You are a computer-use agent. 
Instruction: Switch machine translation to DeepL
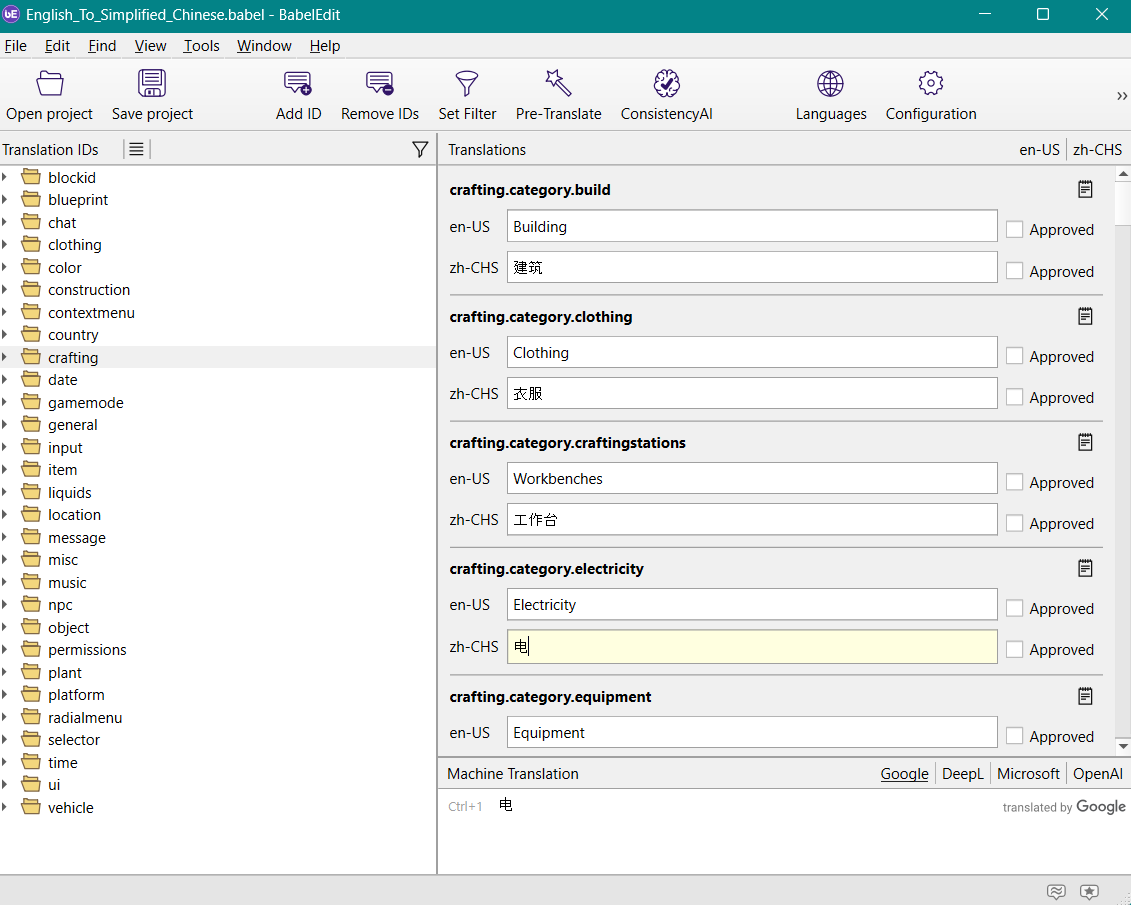tap(962, 774)
